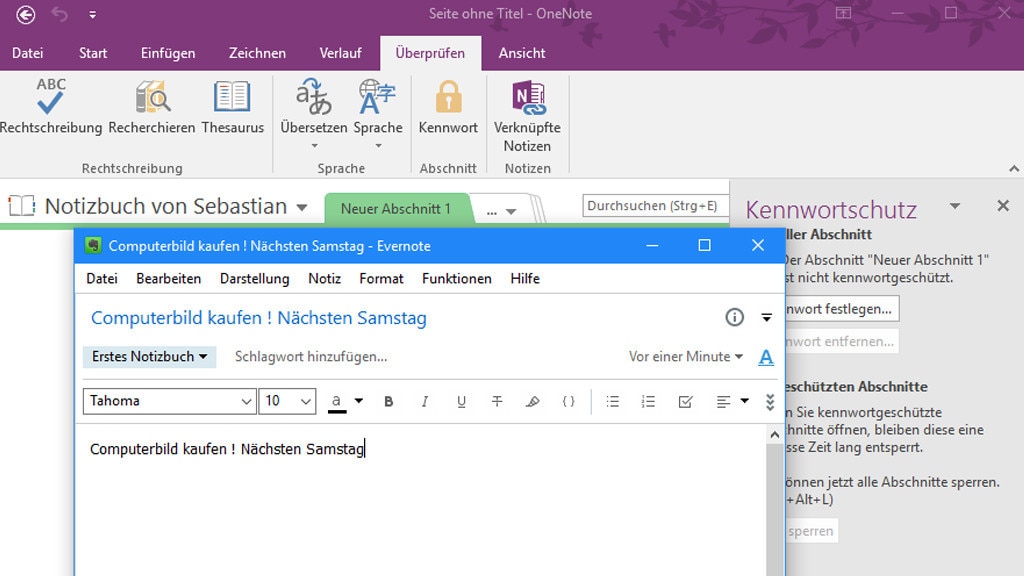This screenshot has height=576, width=1024.
Task: Click the note info icon in Evernote
Action: pyautogui.click(x=734, y=316)
